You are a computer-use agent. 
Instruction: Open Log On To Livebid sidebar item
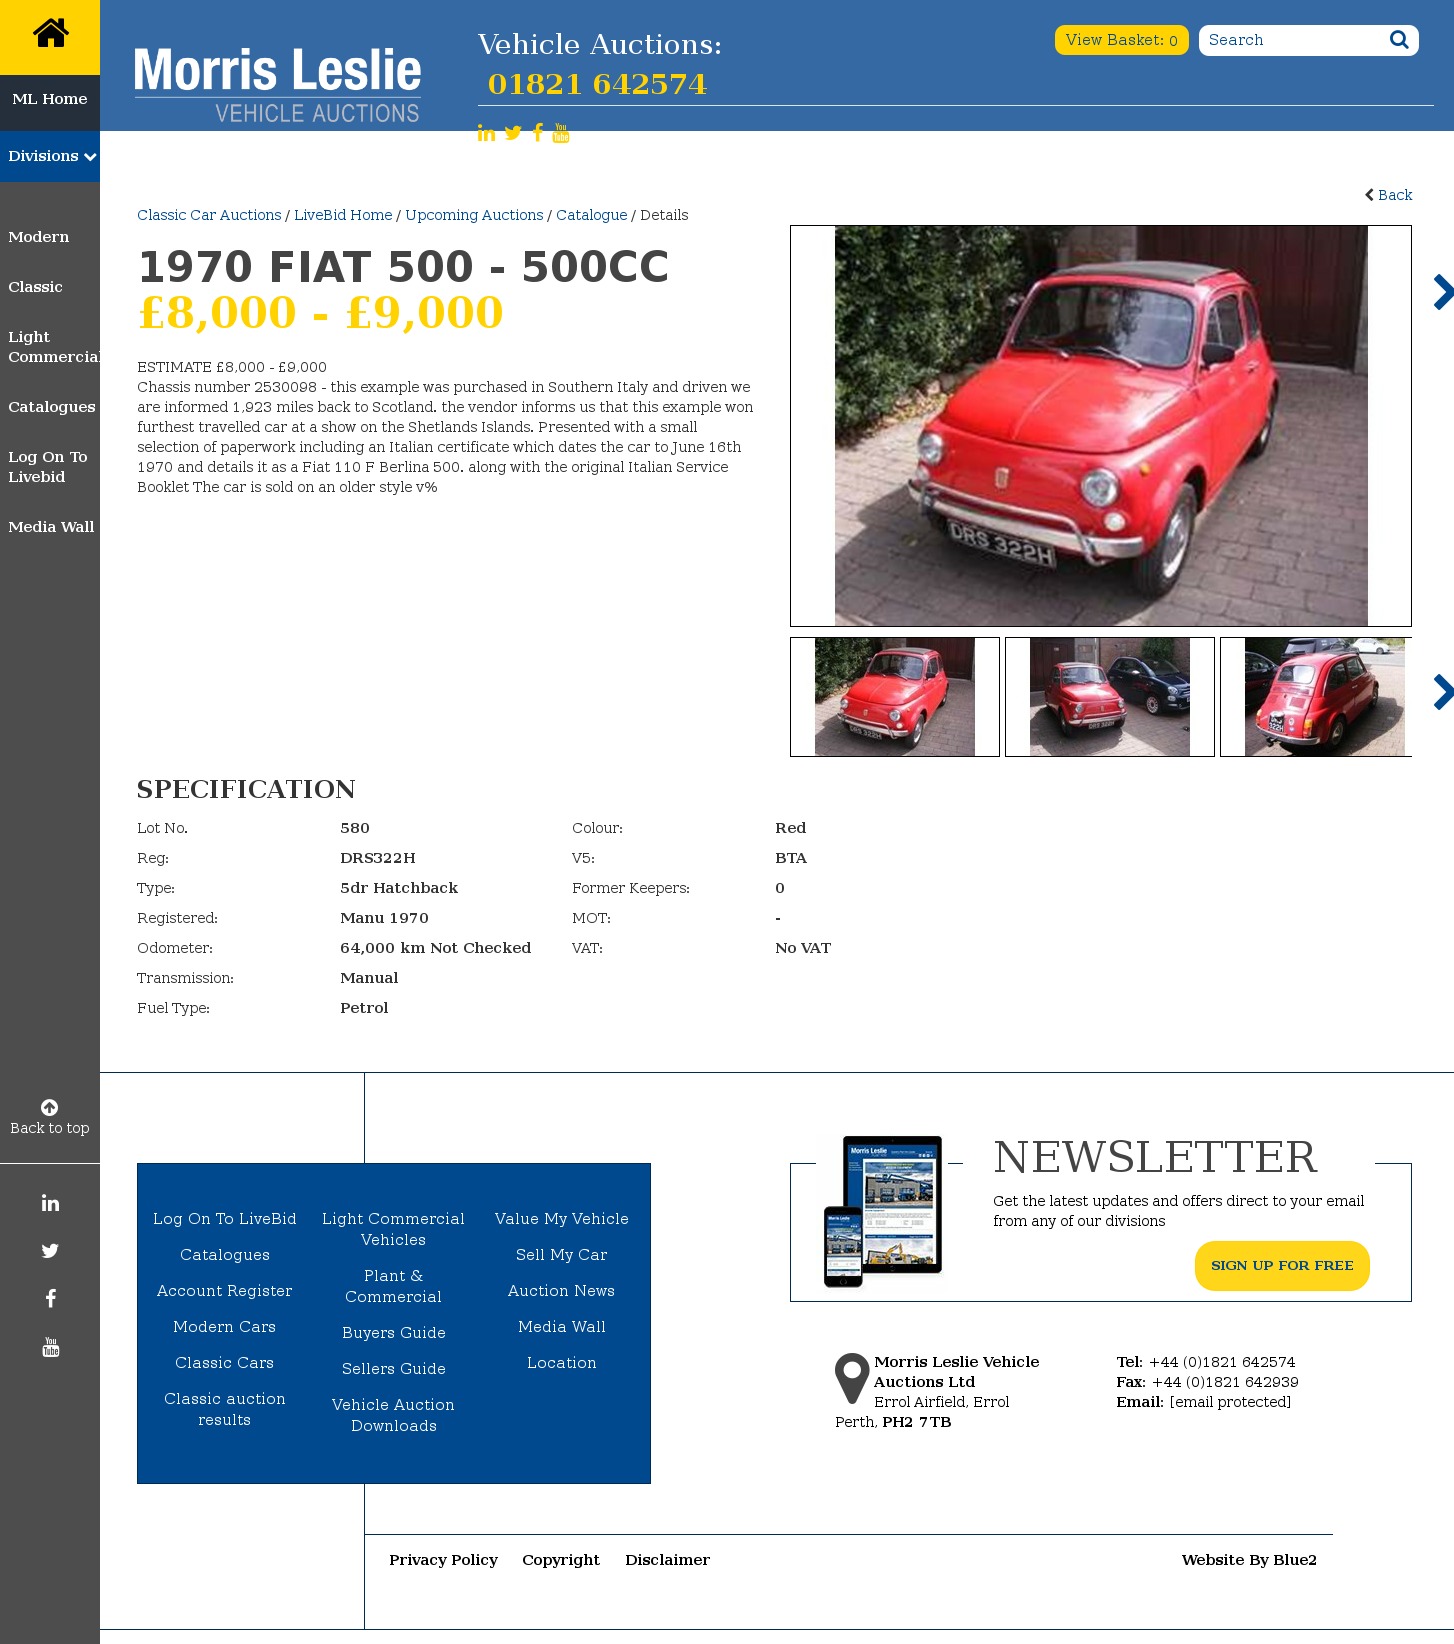(x=48, y=467)
